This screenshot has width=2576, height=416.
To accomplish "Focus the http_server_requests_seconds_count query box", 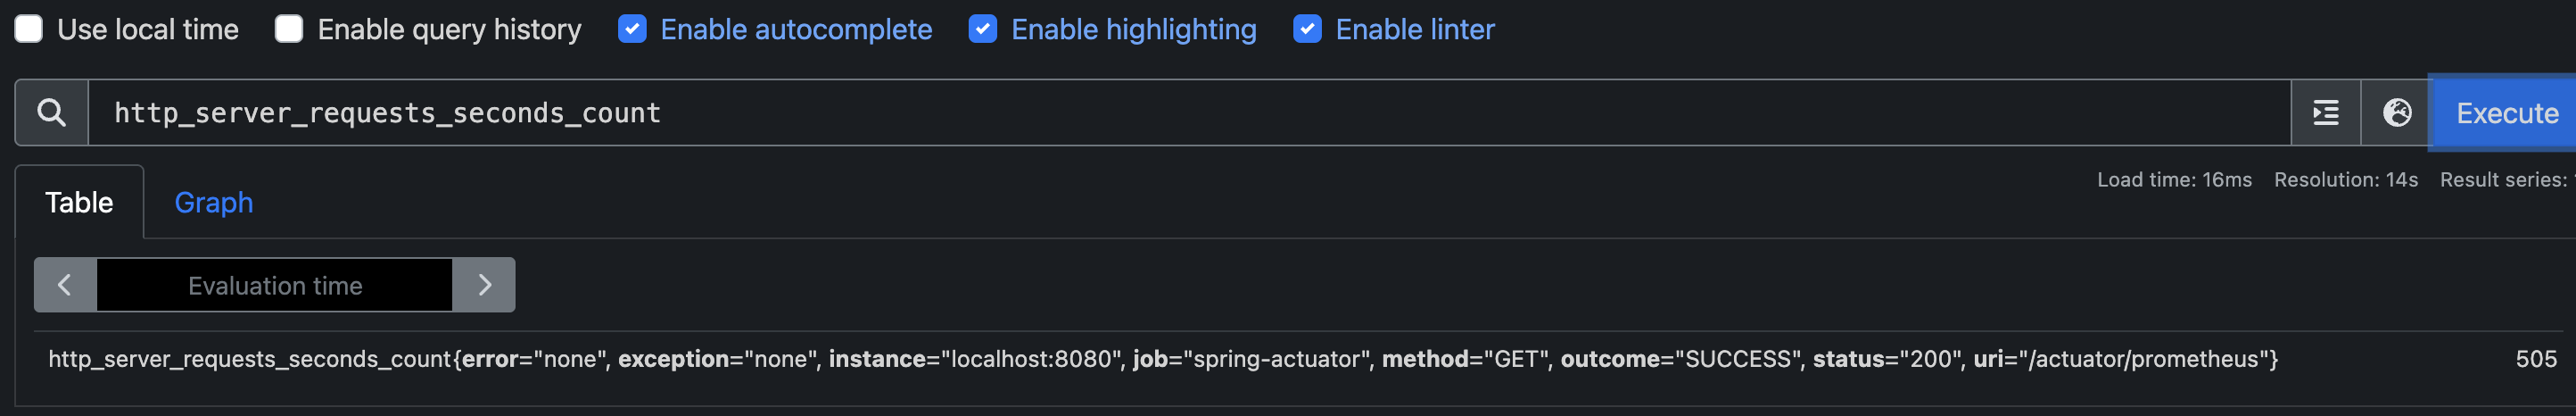I will pos(1180,113).
